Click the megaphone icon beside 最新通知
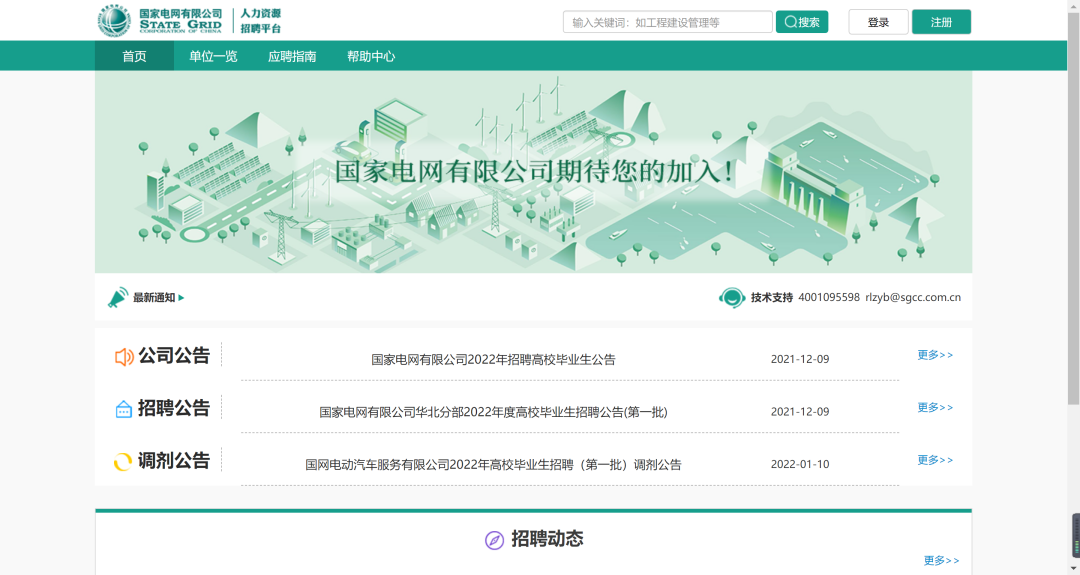This screenshot has width=1080, height=575. pos(117,297)
